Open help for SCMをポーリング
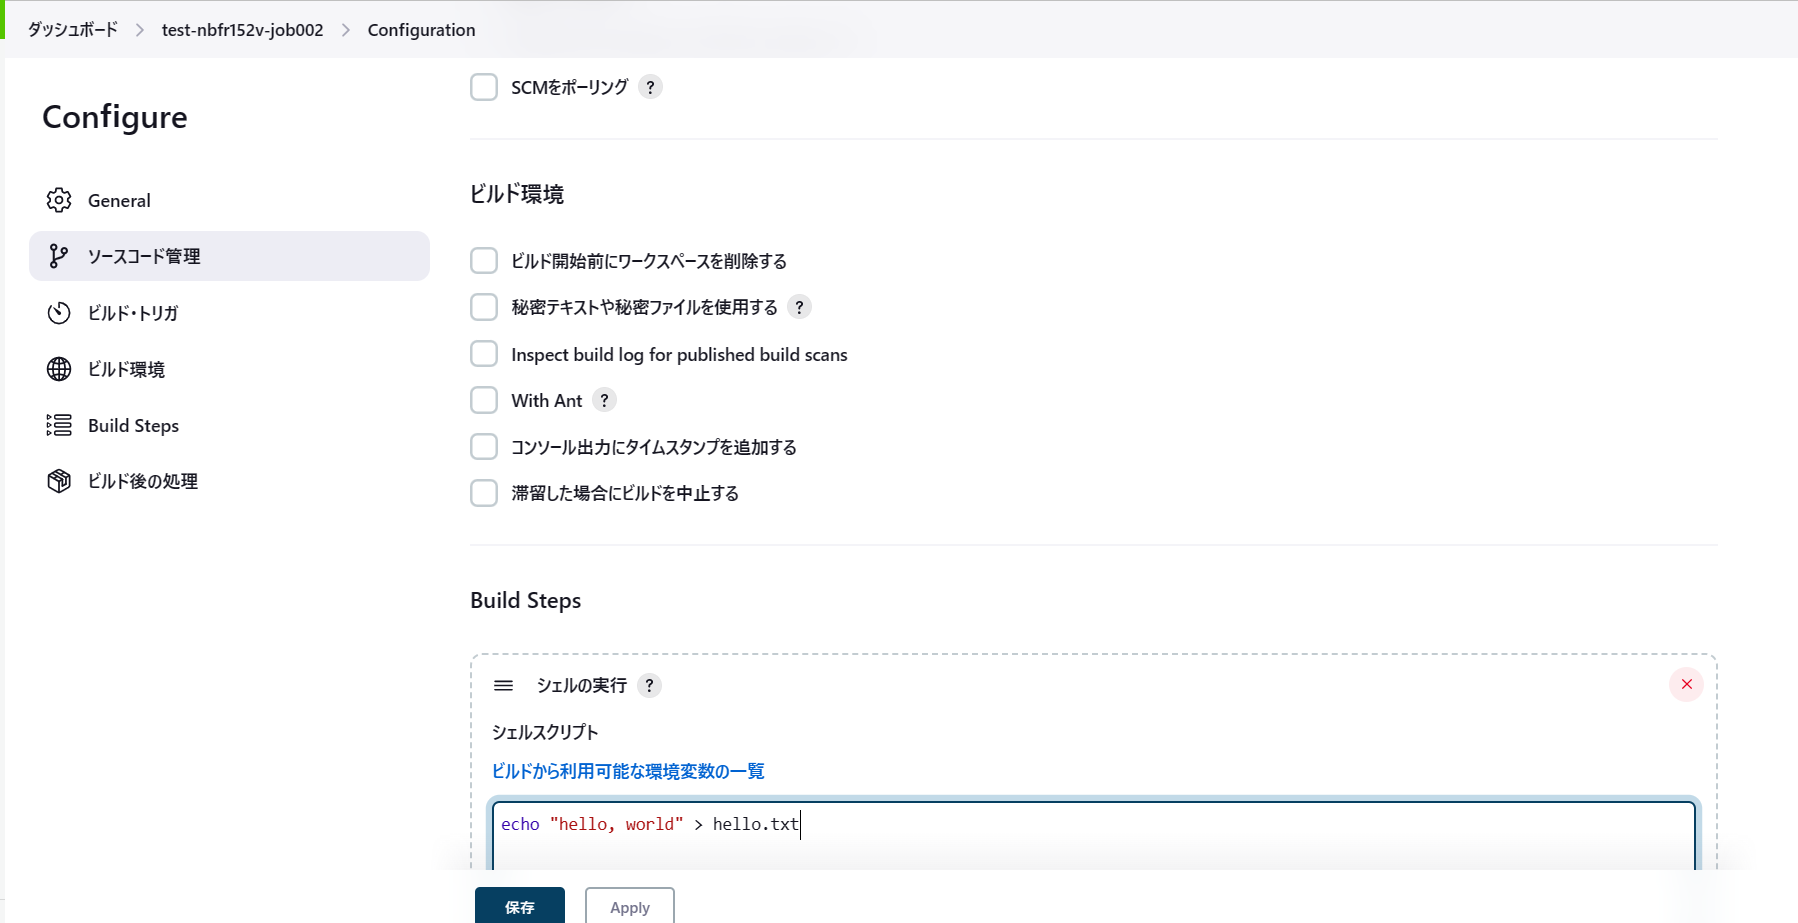Screen dimensions: 1798x923 [x=650, y=87]
